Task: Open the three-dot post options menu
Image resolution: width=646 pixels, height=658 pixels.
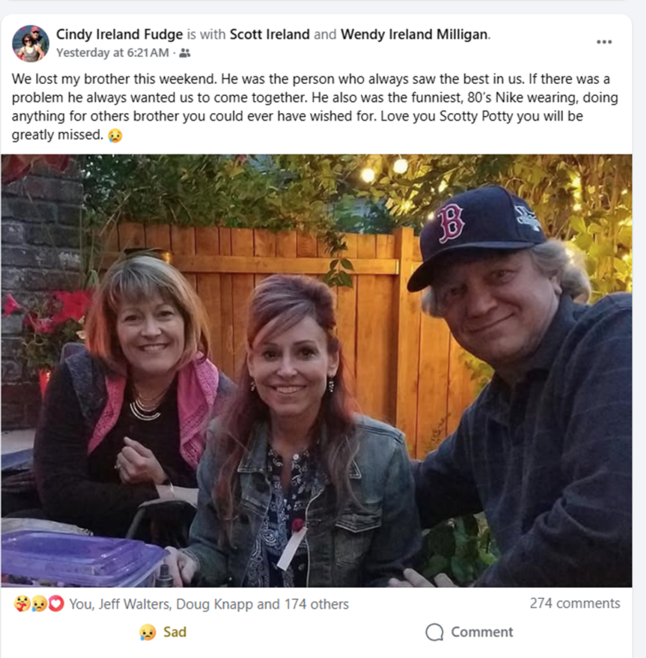Action: pyautogui.click(x=604, y=42)
